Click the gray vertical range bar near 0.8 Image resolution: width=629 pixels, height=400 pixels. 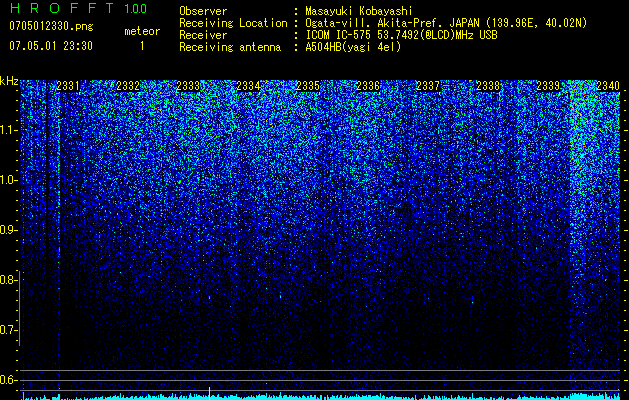tap(20, 308)
